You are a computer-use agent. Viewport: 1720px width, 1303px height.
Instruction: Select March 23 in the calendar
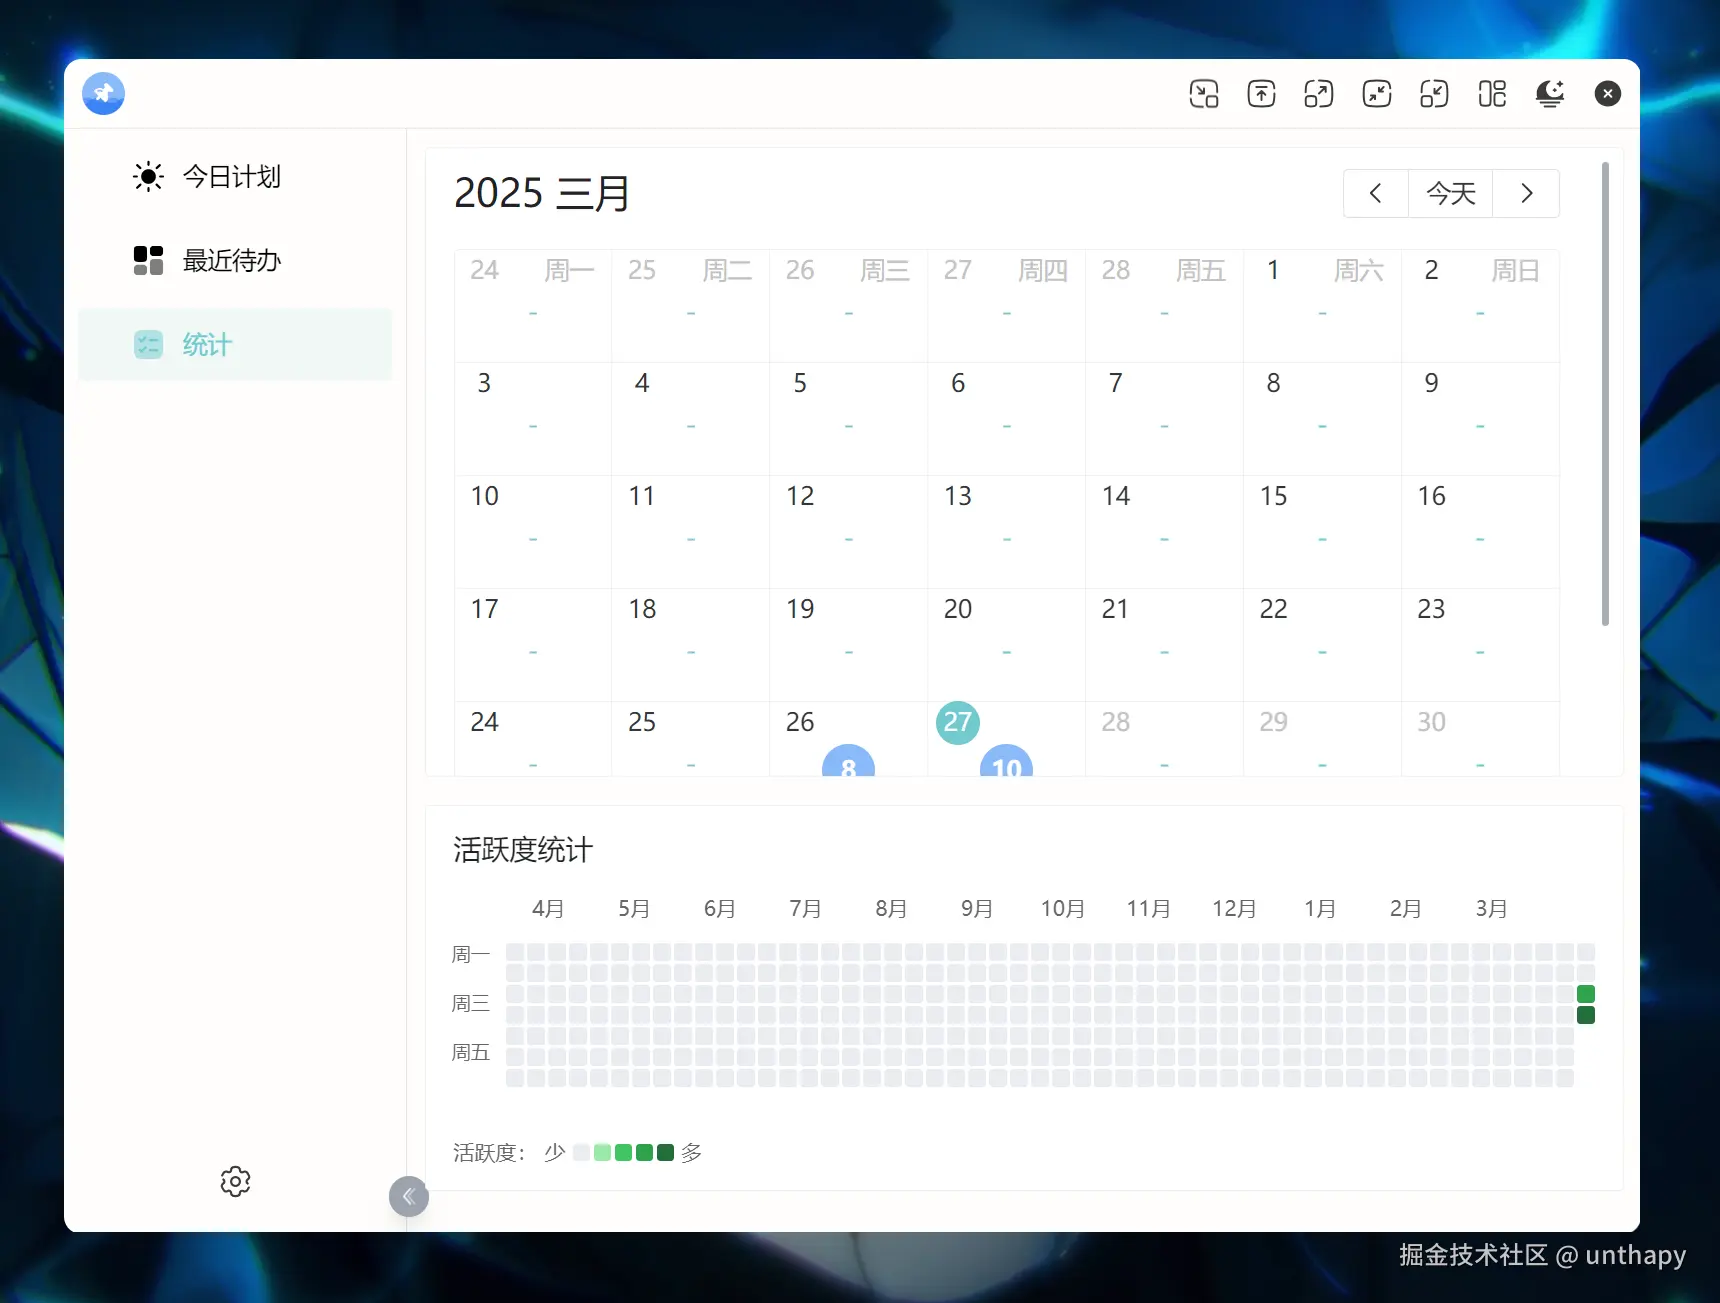[1480, 645]
